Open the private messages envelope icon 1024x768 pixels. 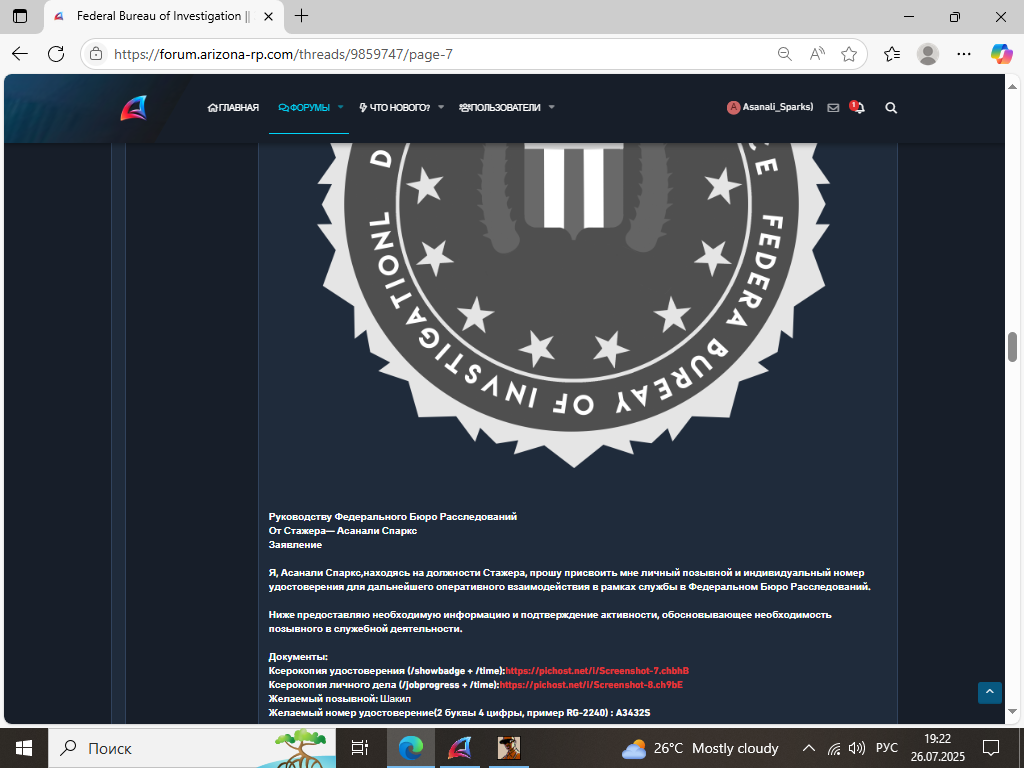point(833,108)
